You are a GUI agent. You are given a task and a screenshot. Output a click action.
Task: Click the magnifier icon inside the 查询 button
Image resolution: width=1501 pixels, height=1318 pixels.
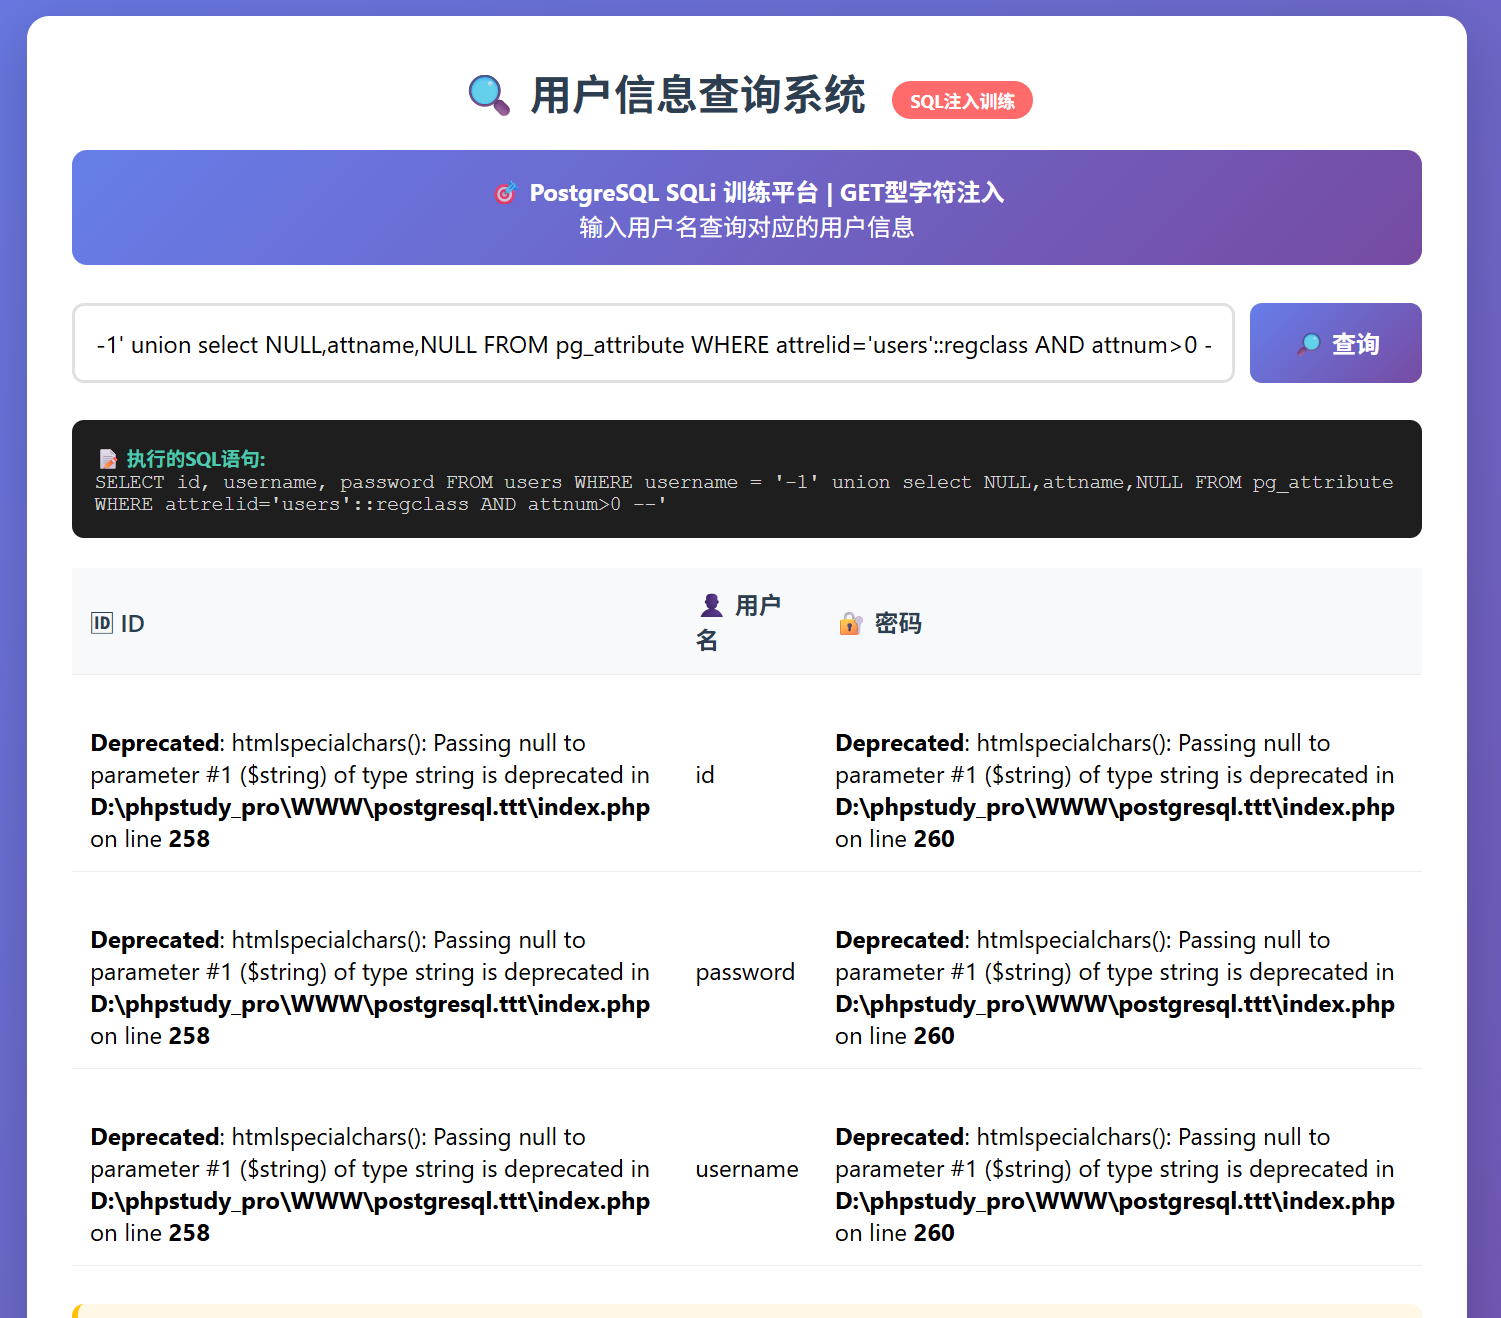(x=1308, y=344)
